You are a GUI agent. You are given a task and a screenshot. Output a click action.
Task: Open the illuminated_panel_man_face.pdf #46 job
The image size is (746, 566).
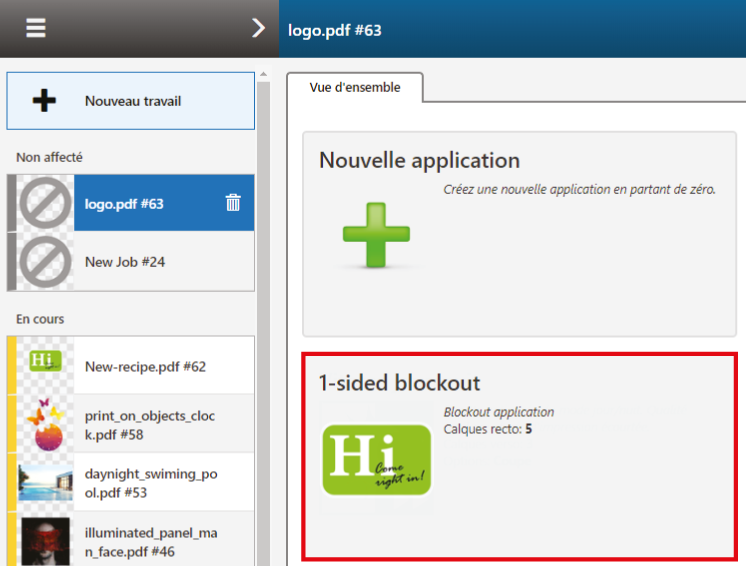coord(131,540)
